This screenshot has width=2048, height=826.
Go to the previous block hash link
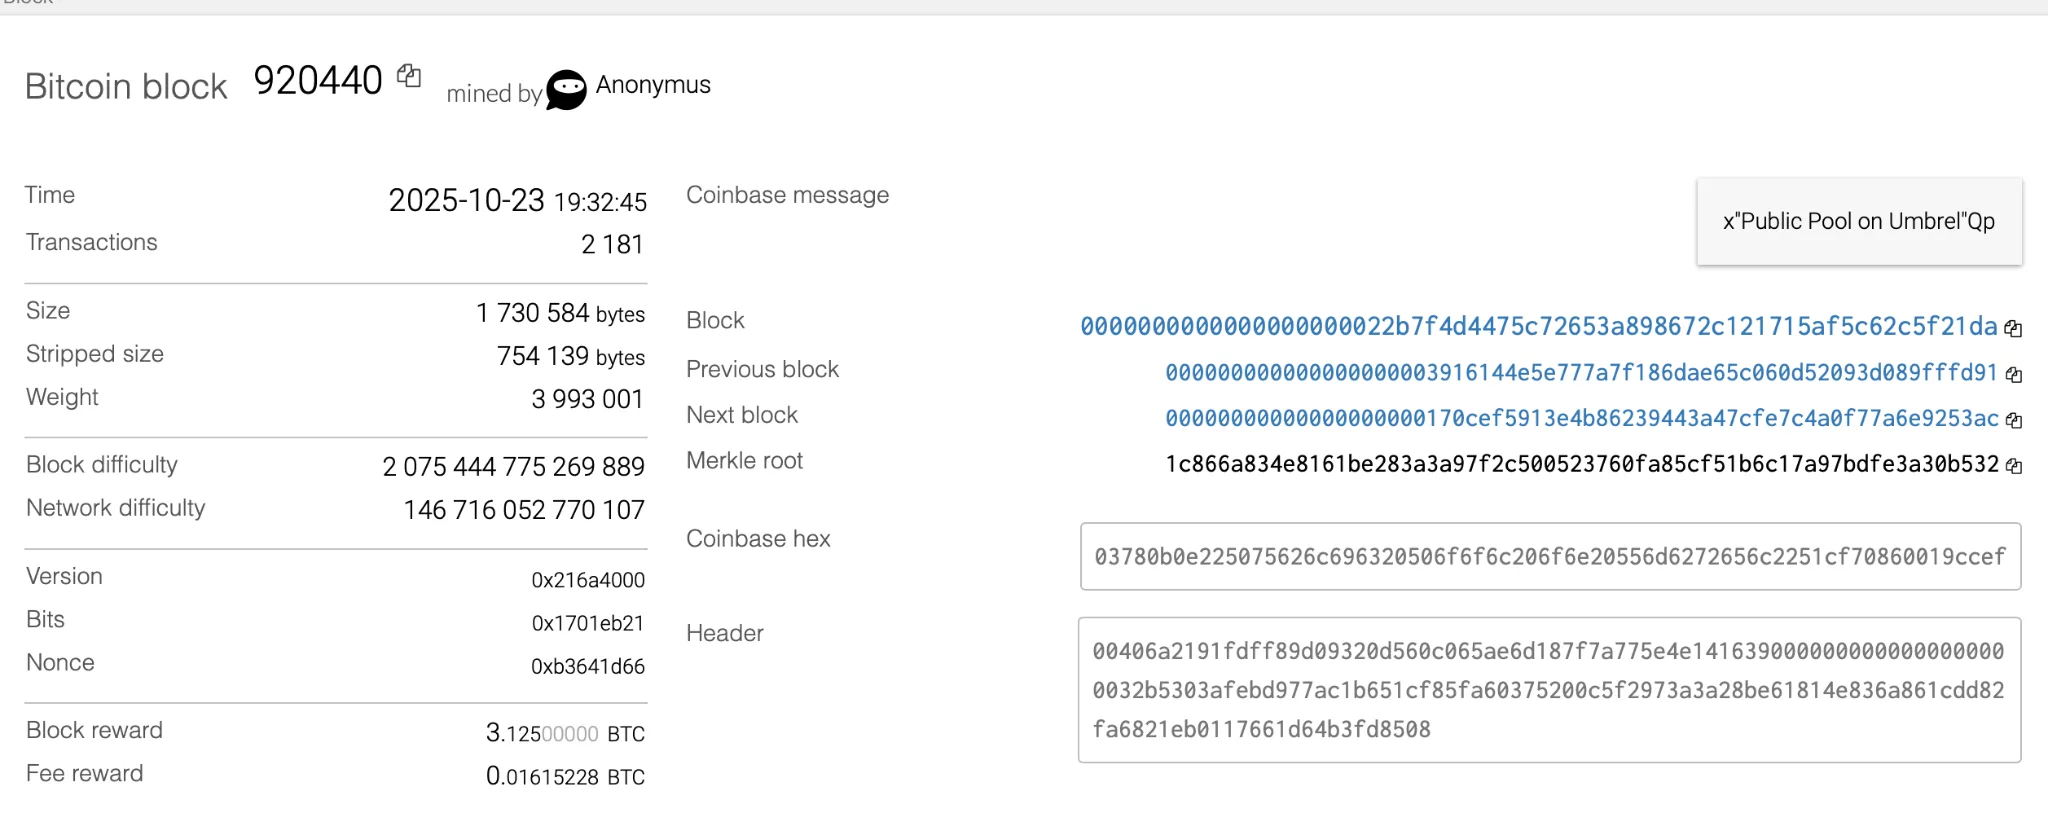coord(1580,373)
